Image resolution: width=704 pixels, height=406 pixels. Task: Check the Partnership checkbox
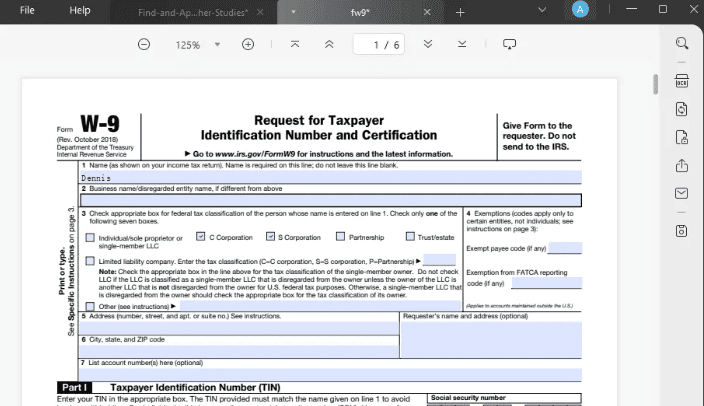341,236
